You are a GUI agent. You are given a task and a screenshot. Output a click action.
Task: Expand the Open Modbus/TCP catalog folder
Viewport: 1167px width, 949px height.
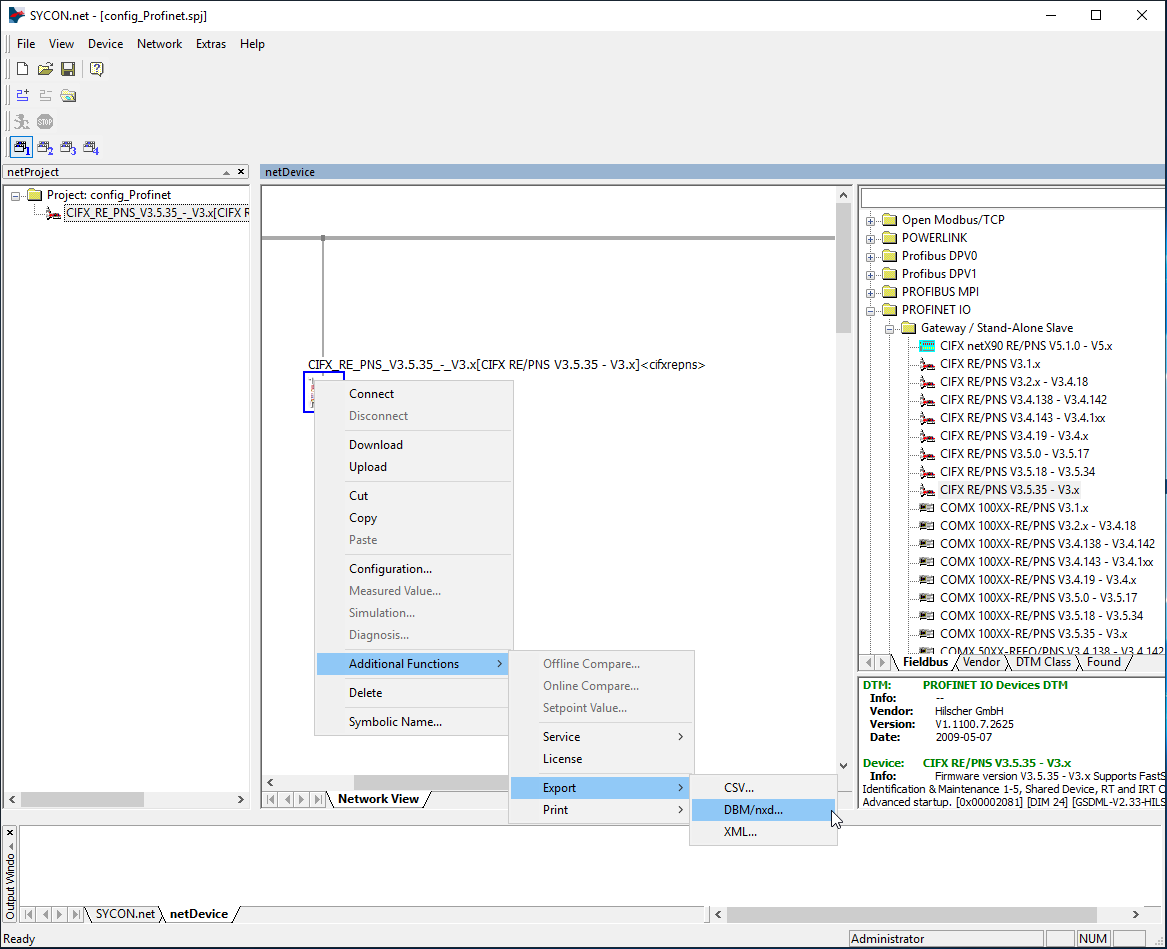[871, 220]
